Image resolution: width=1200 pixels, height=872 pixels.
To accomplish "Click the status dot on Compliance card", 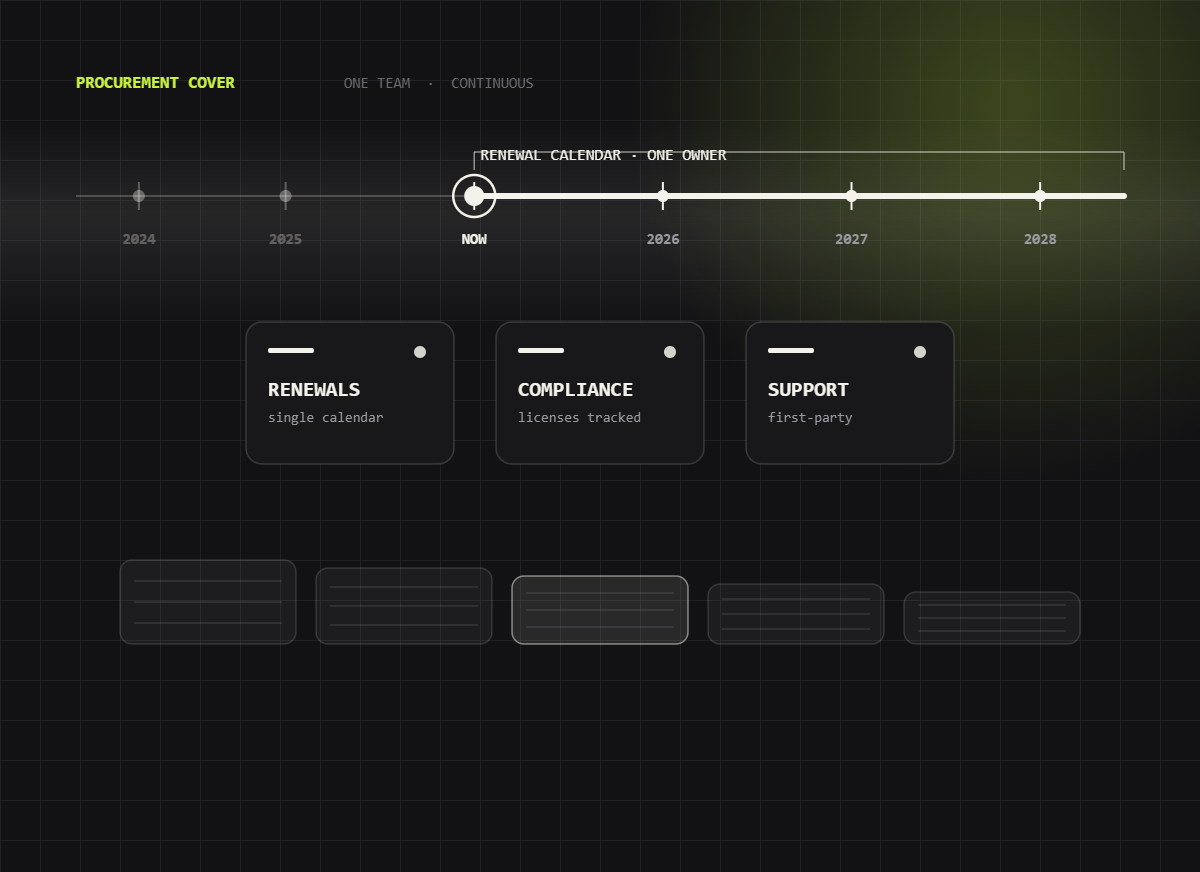I will (670, 352).
